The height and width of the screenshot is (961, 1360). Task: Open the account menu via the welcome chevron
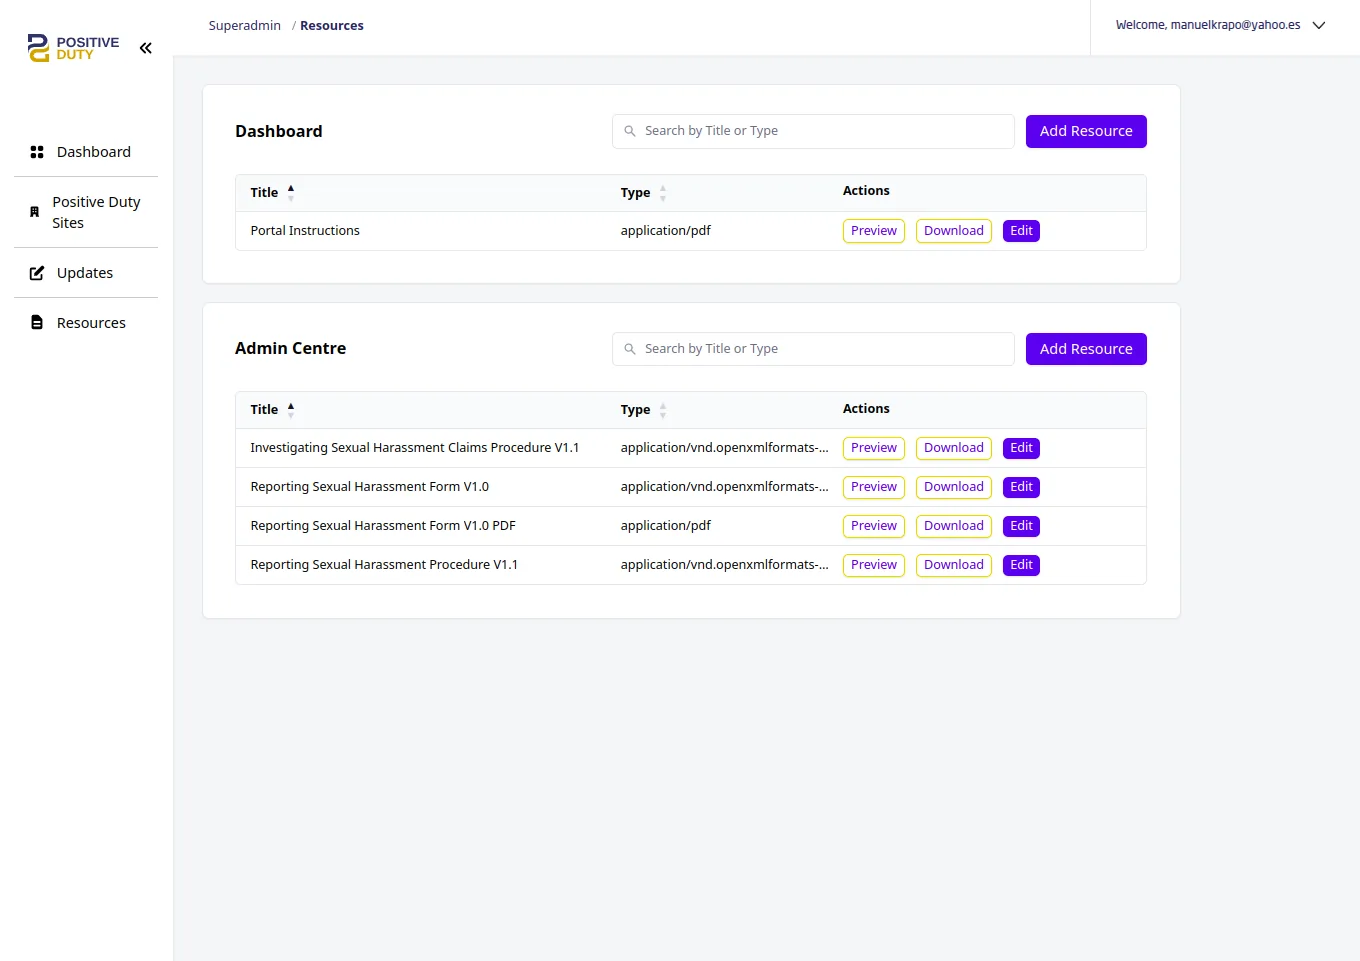tap(1319, 24)
